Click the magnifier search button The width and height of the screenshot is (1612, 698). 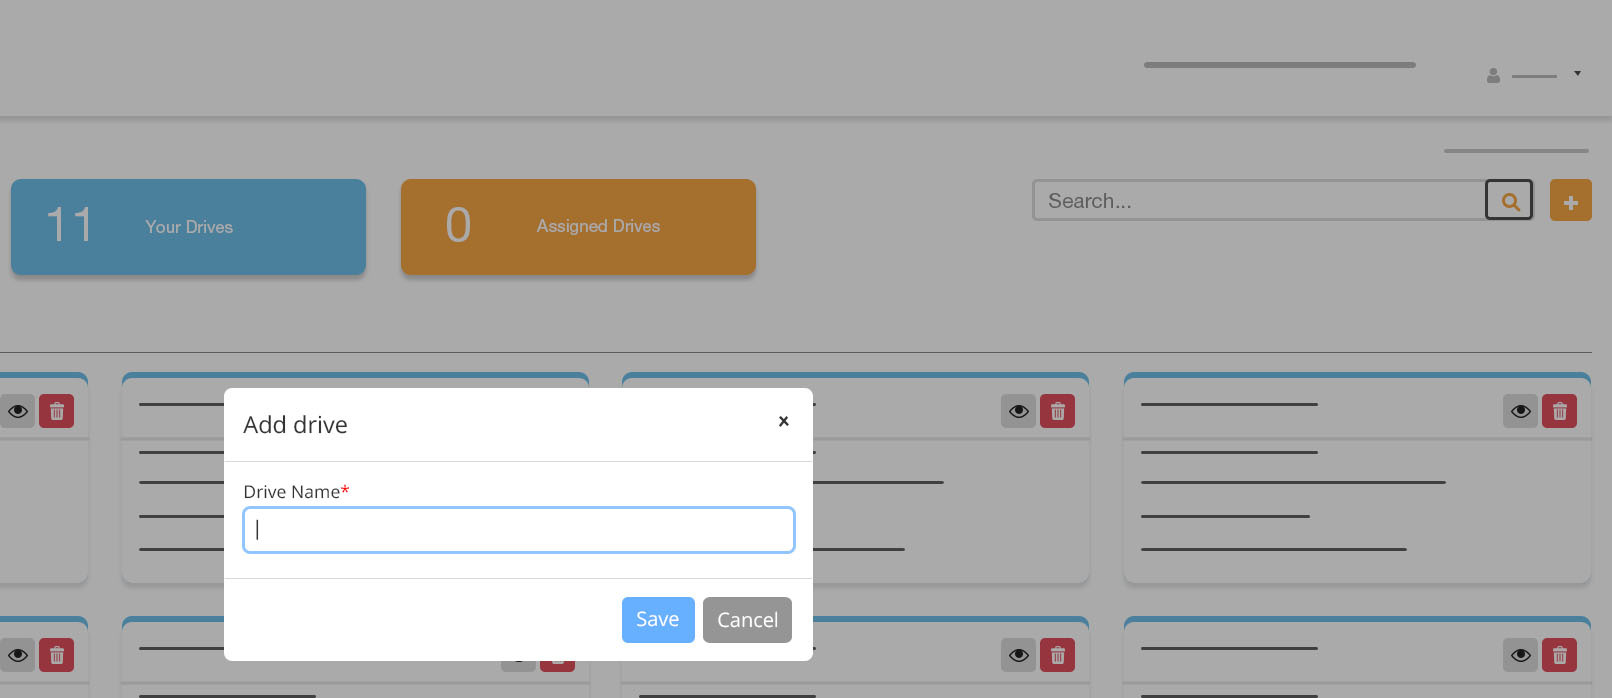tap(1509, 201)
